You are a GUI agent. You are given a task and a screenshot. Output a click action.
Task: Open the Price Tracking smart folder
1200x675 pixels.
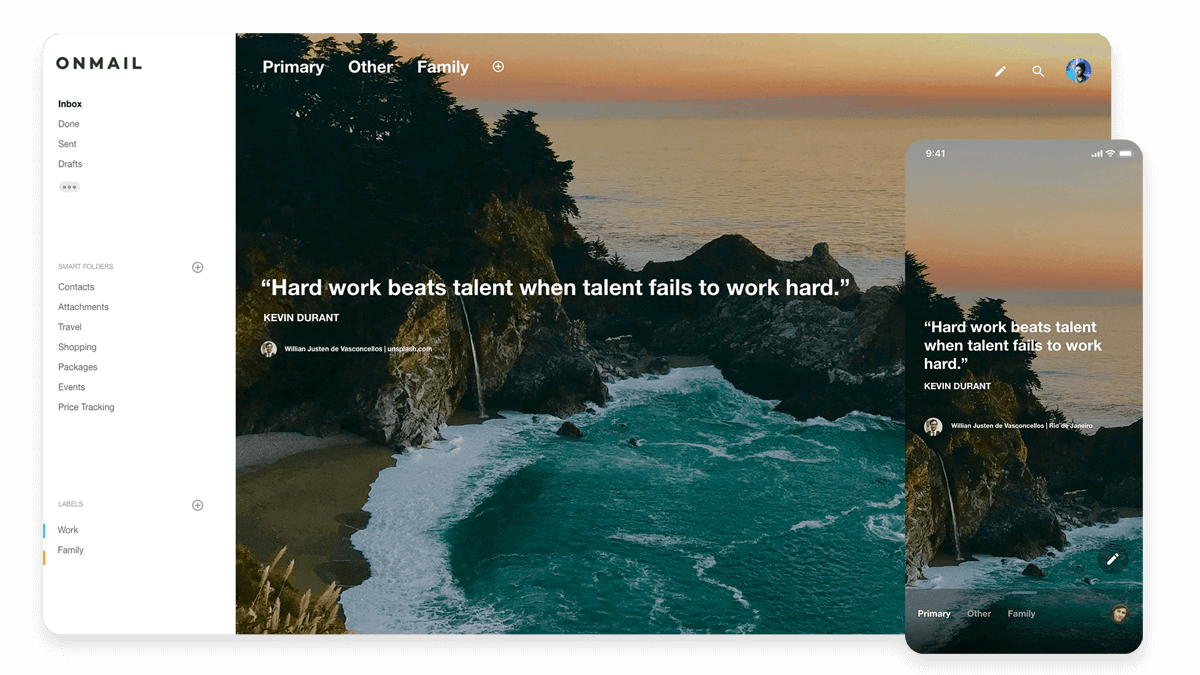pyautogui.click(x=86, y=407)
